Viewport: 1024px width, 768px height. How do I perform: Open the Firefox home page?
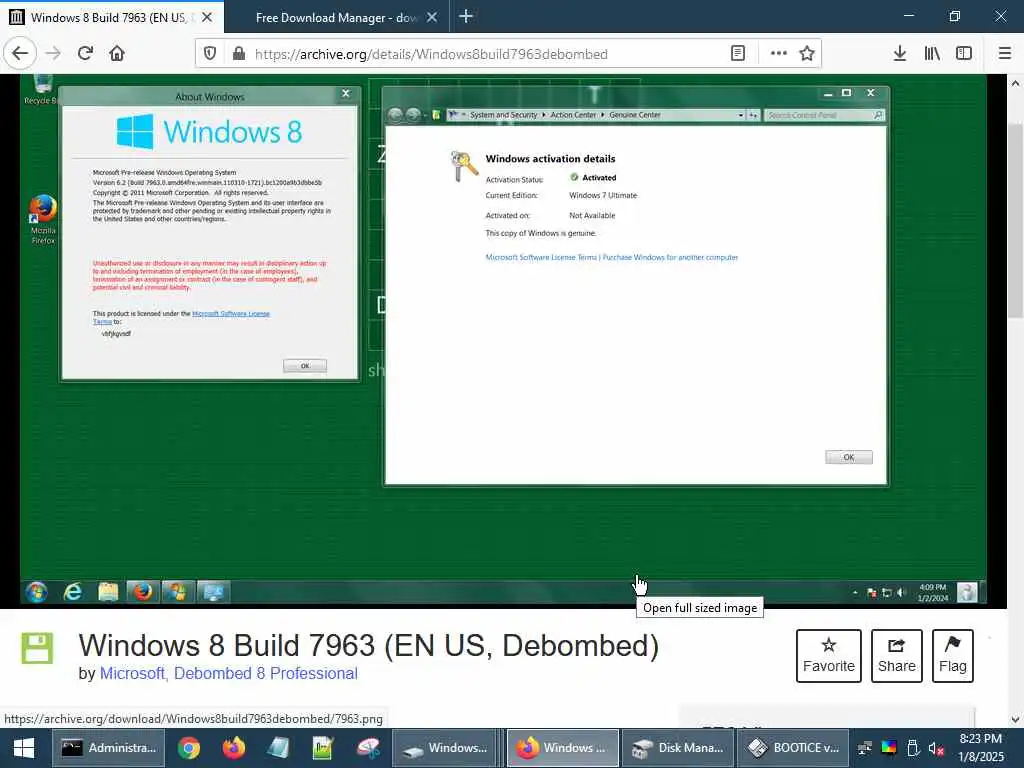(117, 54)
